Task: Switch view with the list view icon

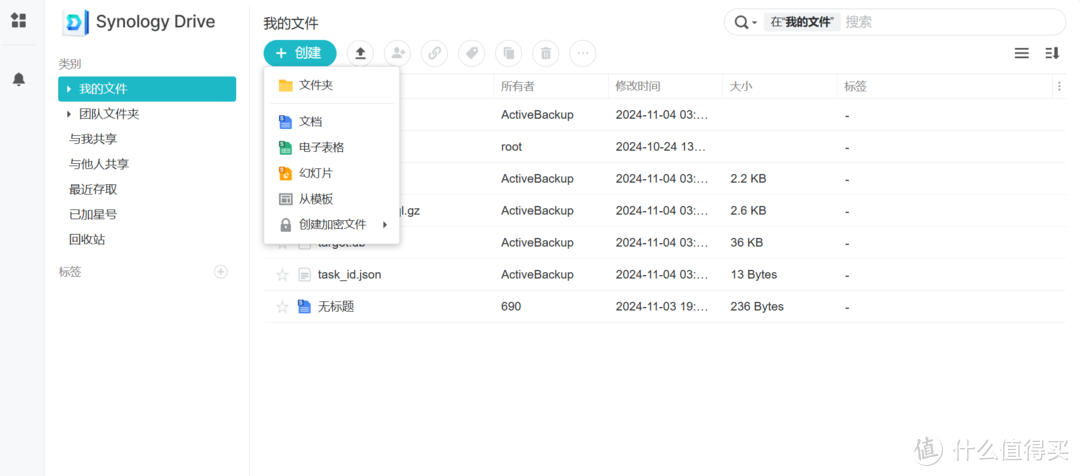Action: 1021,53
